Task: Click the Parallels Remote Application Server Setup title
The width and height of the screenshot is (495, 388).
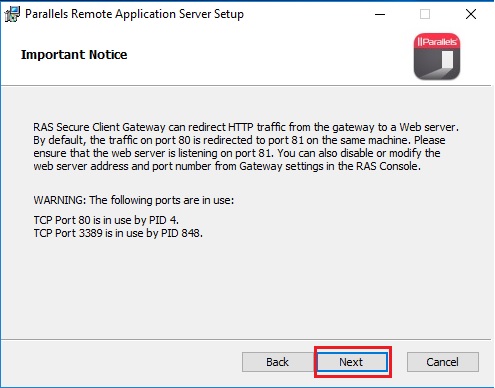Action: 134,14
